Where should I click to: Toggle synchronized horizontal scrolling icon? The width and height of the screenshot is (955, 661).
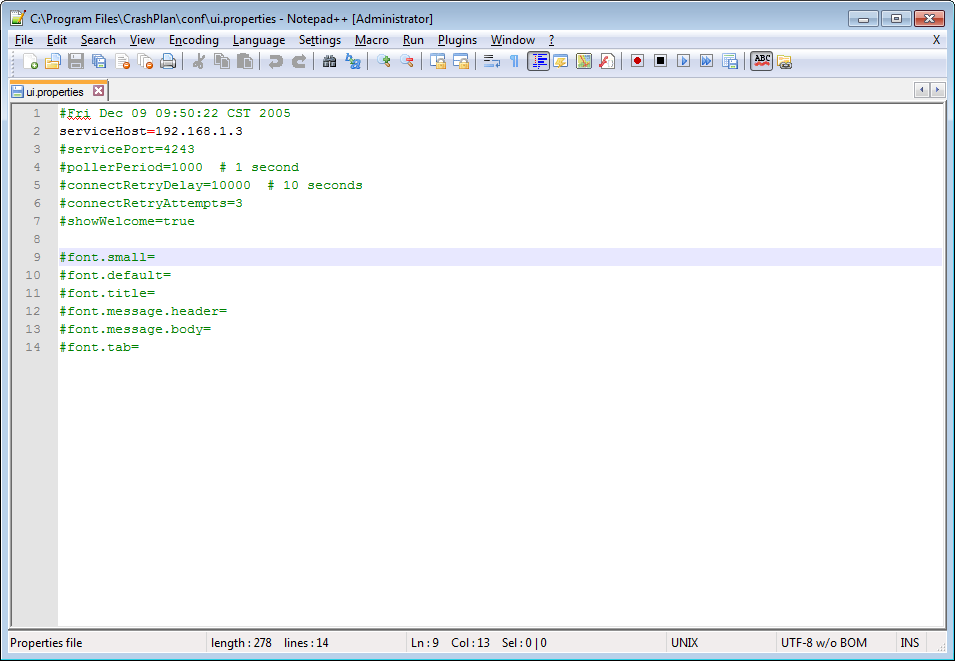[460, 62]
